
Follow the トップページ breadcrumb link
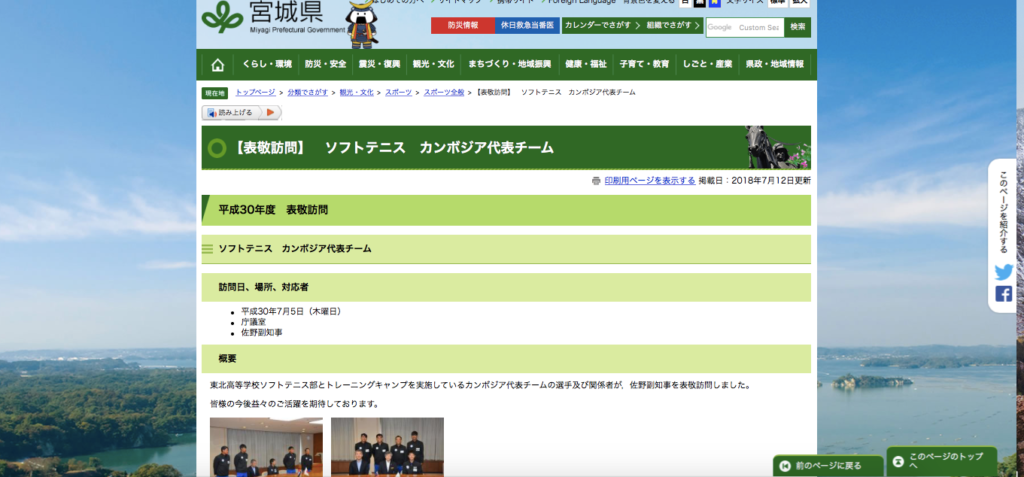(x=255, y=93)
